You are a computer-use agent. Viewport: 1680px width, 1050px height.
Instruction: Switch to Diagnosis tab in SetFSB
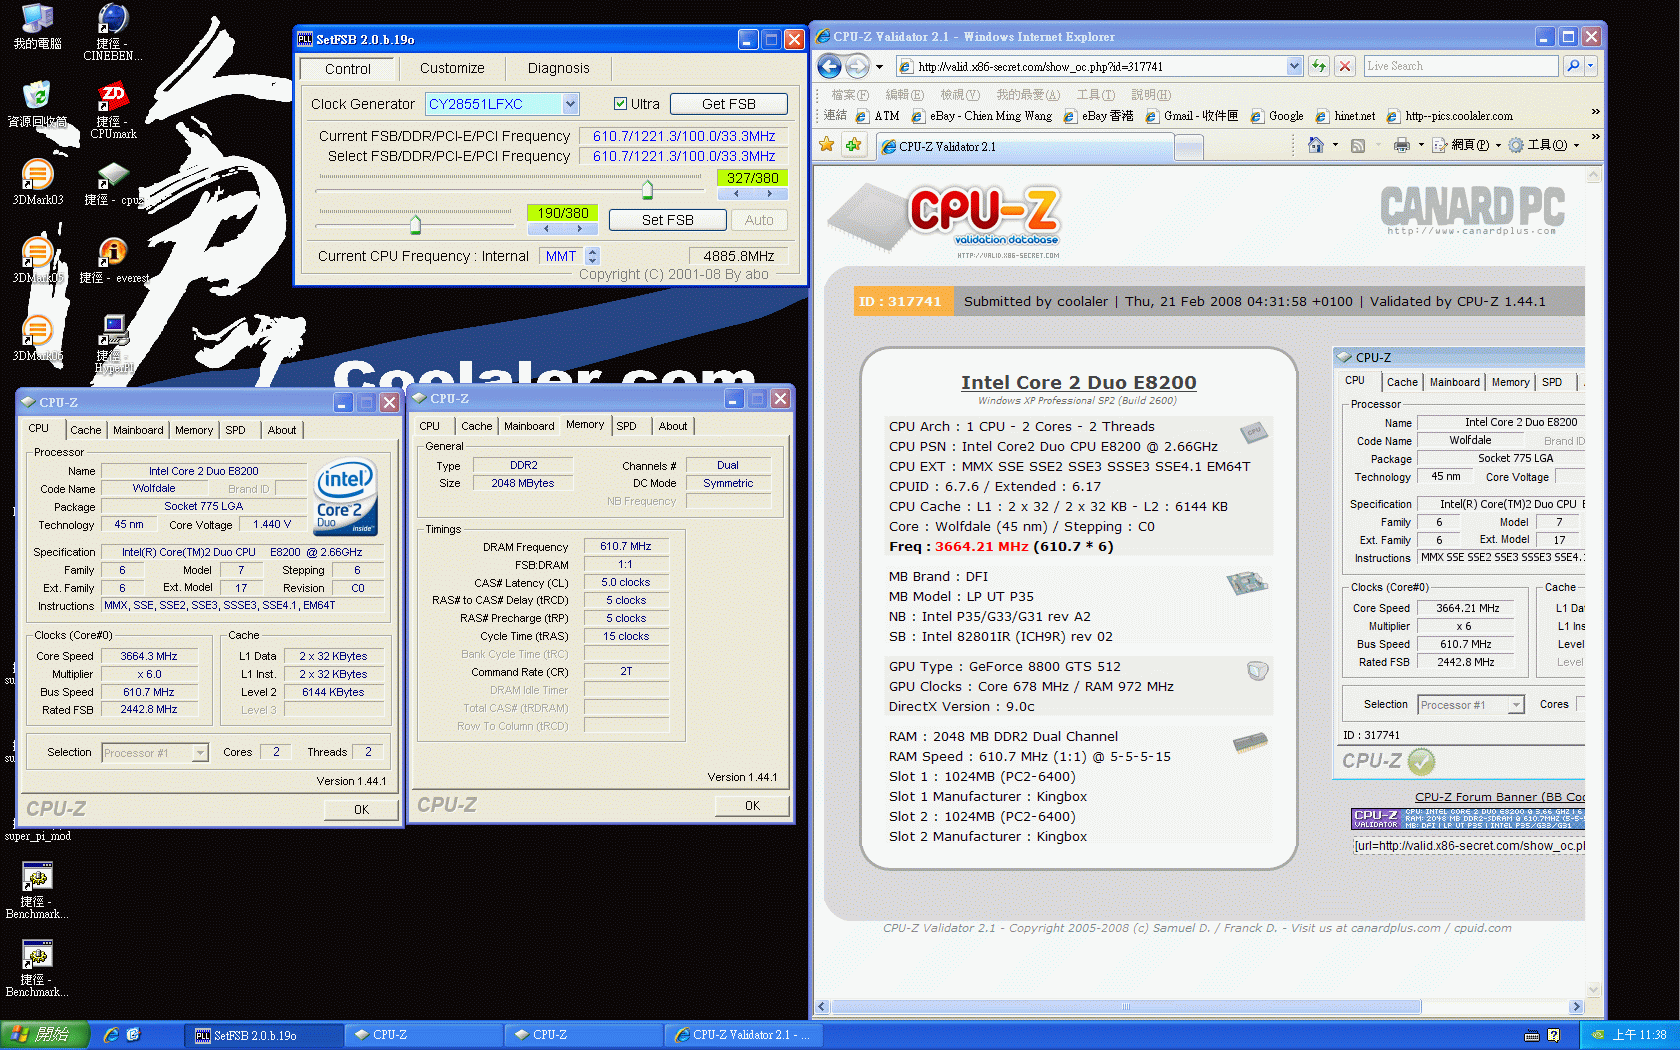558,68
